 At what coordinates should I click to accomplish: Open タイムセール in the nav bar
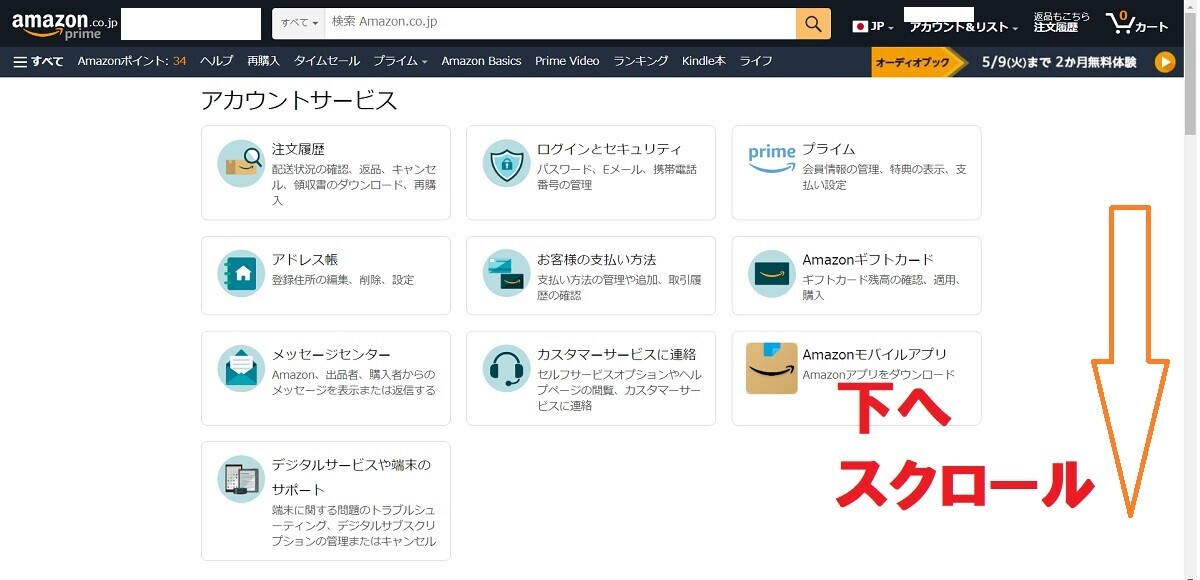coord(327,61)
